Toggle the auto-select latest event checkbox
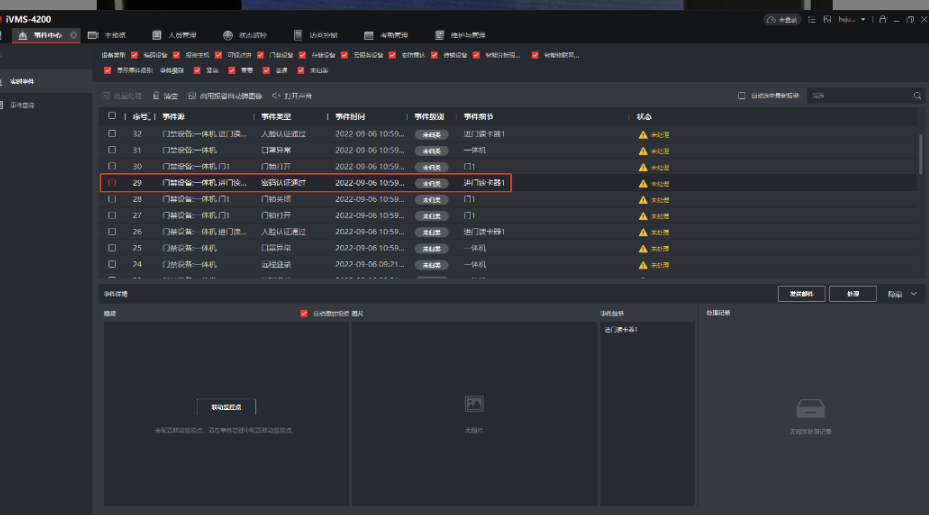This screenshot has height=515, width=929. click(x=741, y=96)
